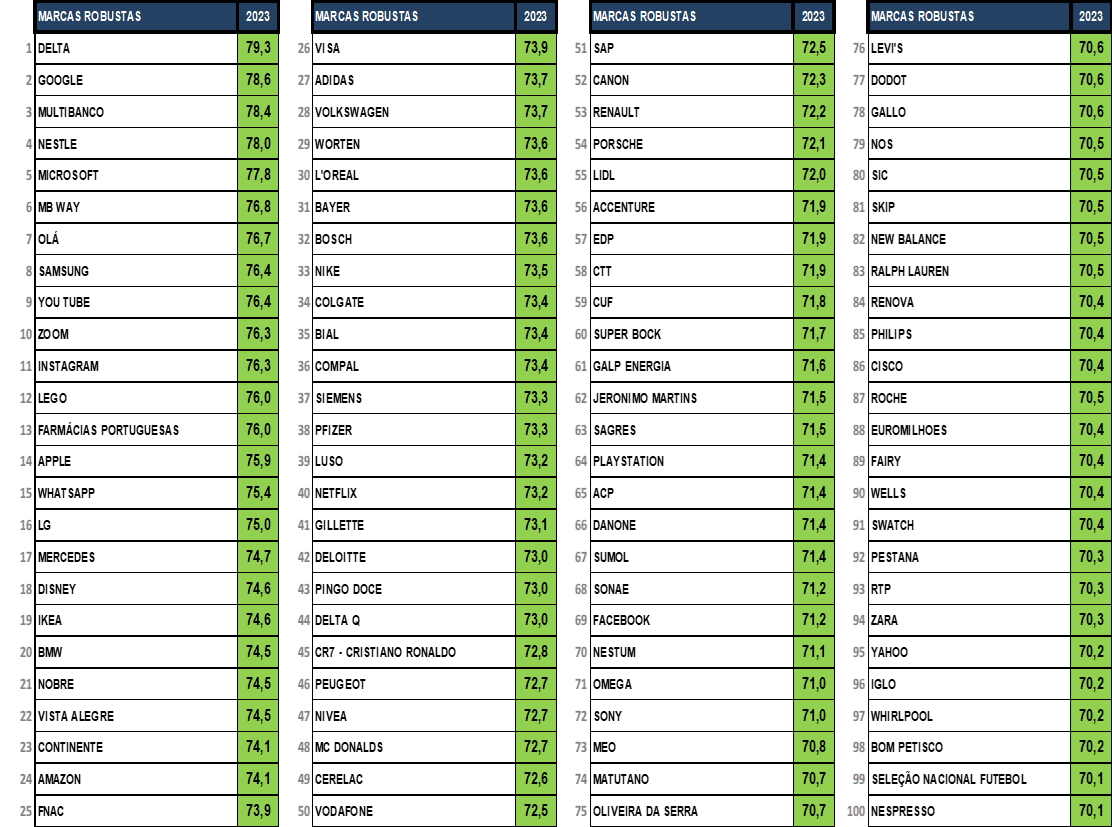Click the 77,8 score cell

point(257,175)
